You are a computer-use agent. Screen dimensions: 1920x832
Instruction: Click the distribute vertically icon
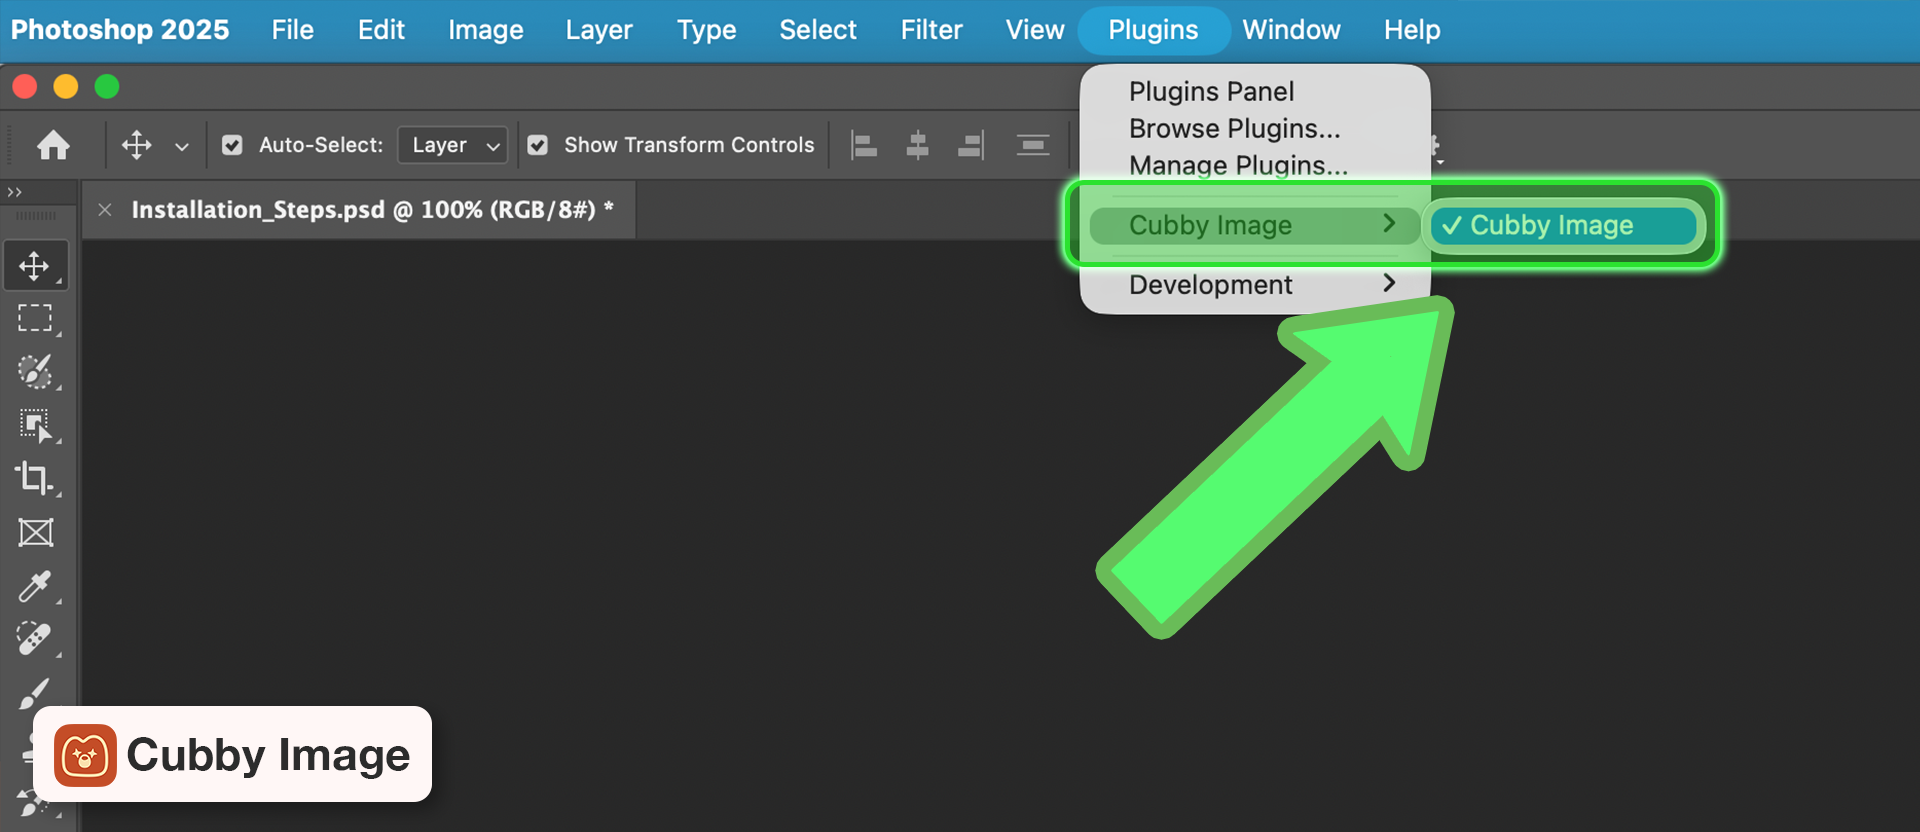(1033, 145)
